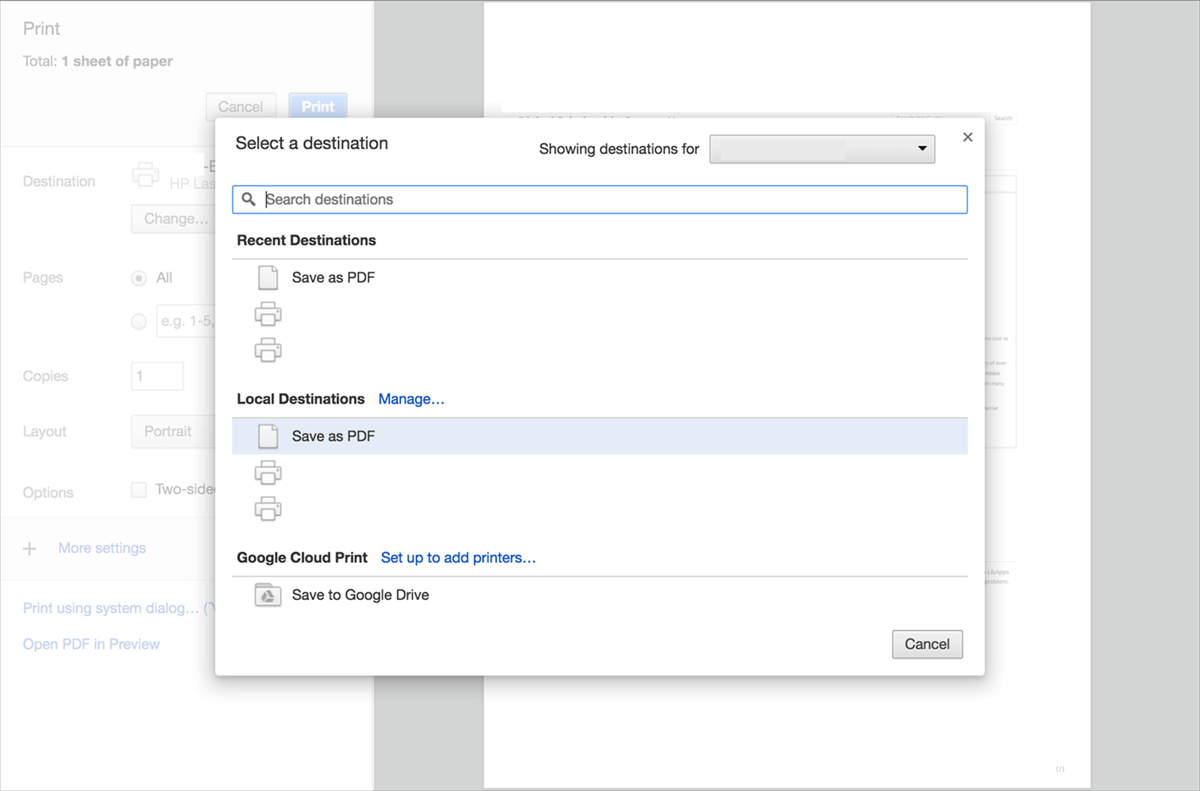Image resolution: width=1200 pixels, height=791 pixels.
Task: Click Set up to add printers… link
Action: coord(458,558)
